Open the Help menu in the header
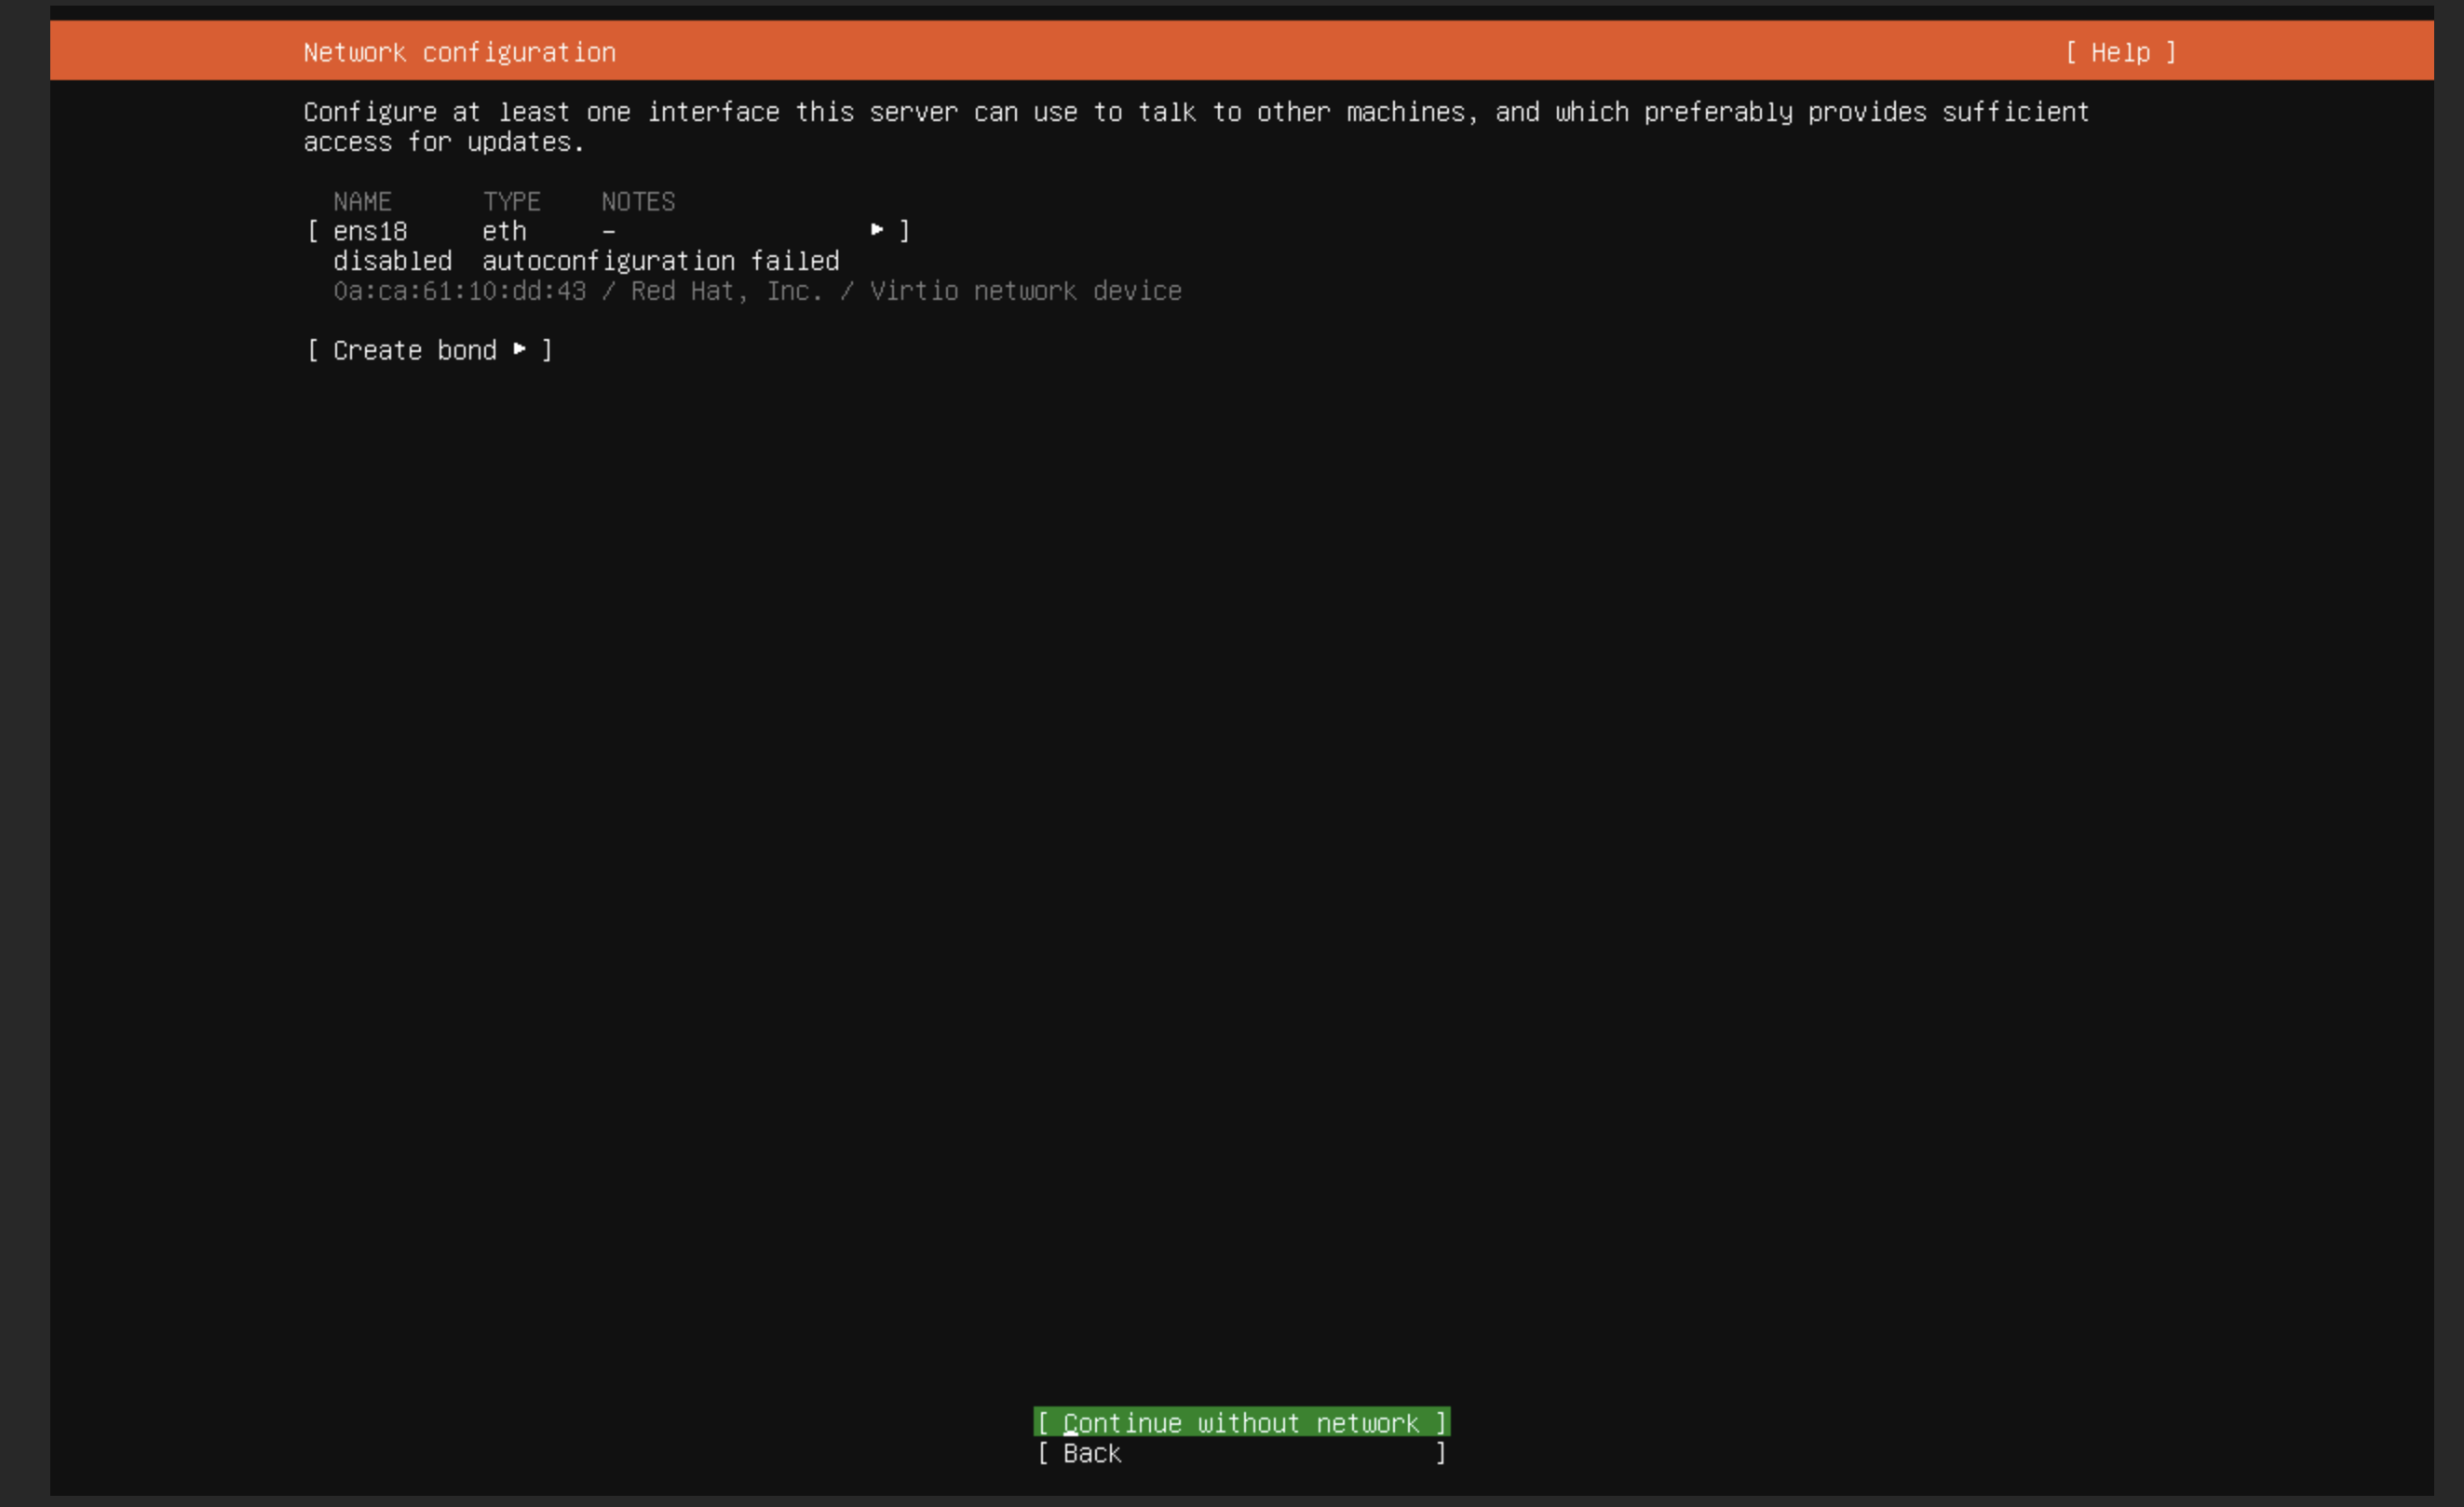The width and height of the screenshot is (2464, 1507). [2120, 52]
